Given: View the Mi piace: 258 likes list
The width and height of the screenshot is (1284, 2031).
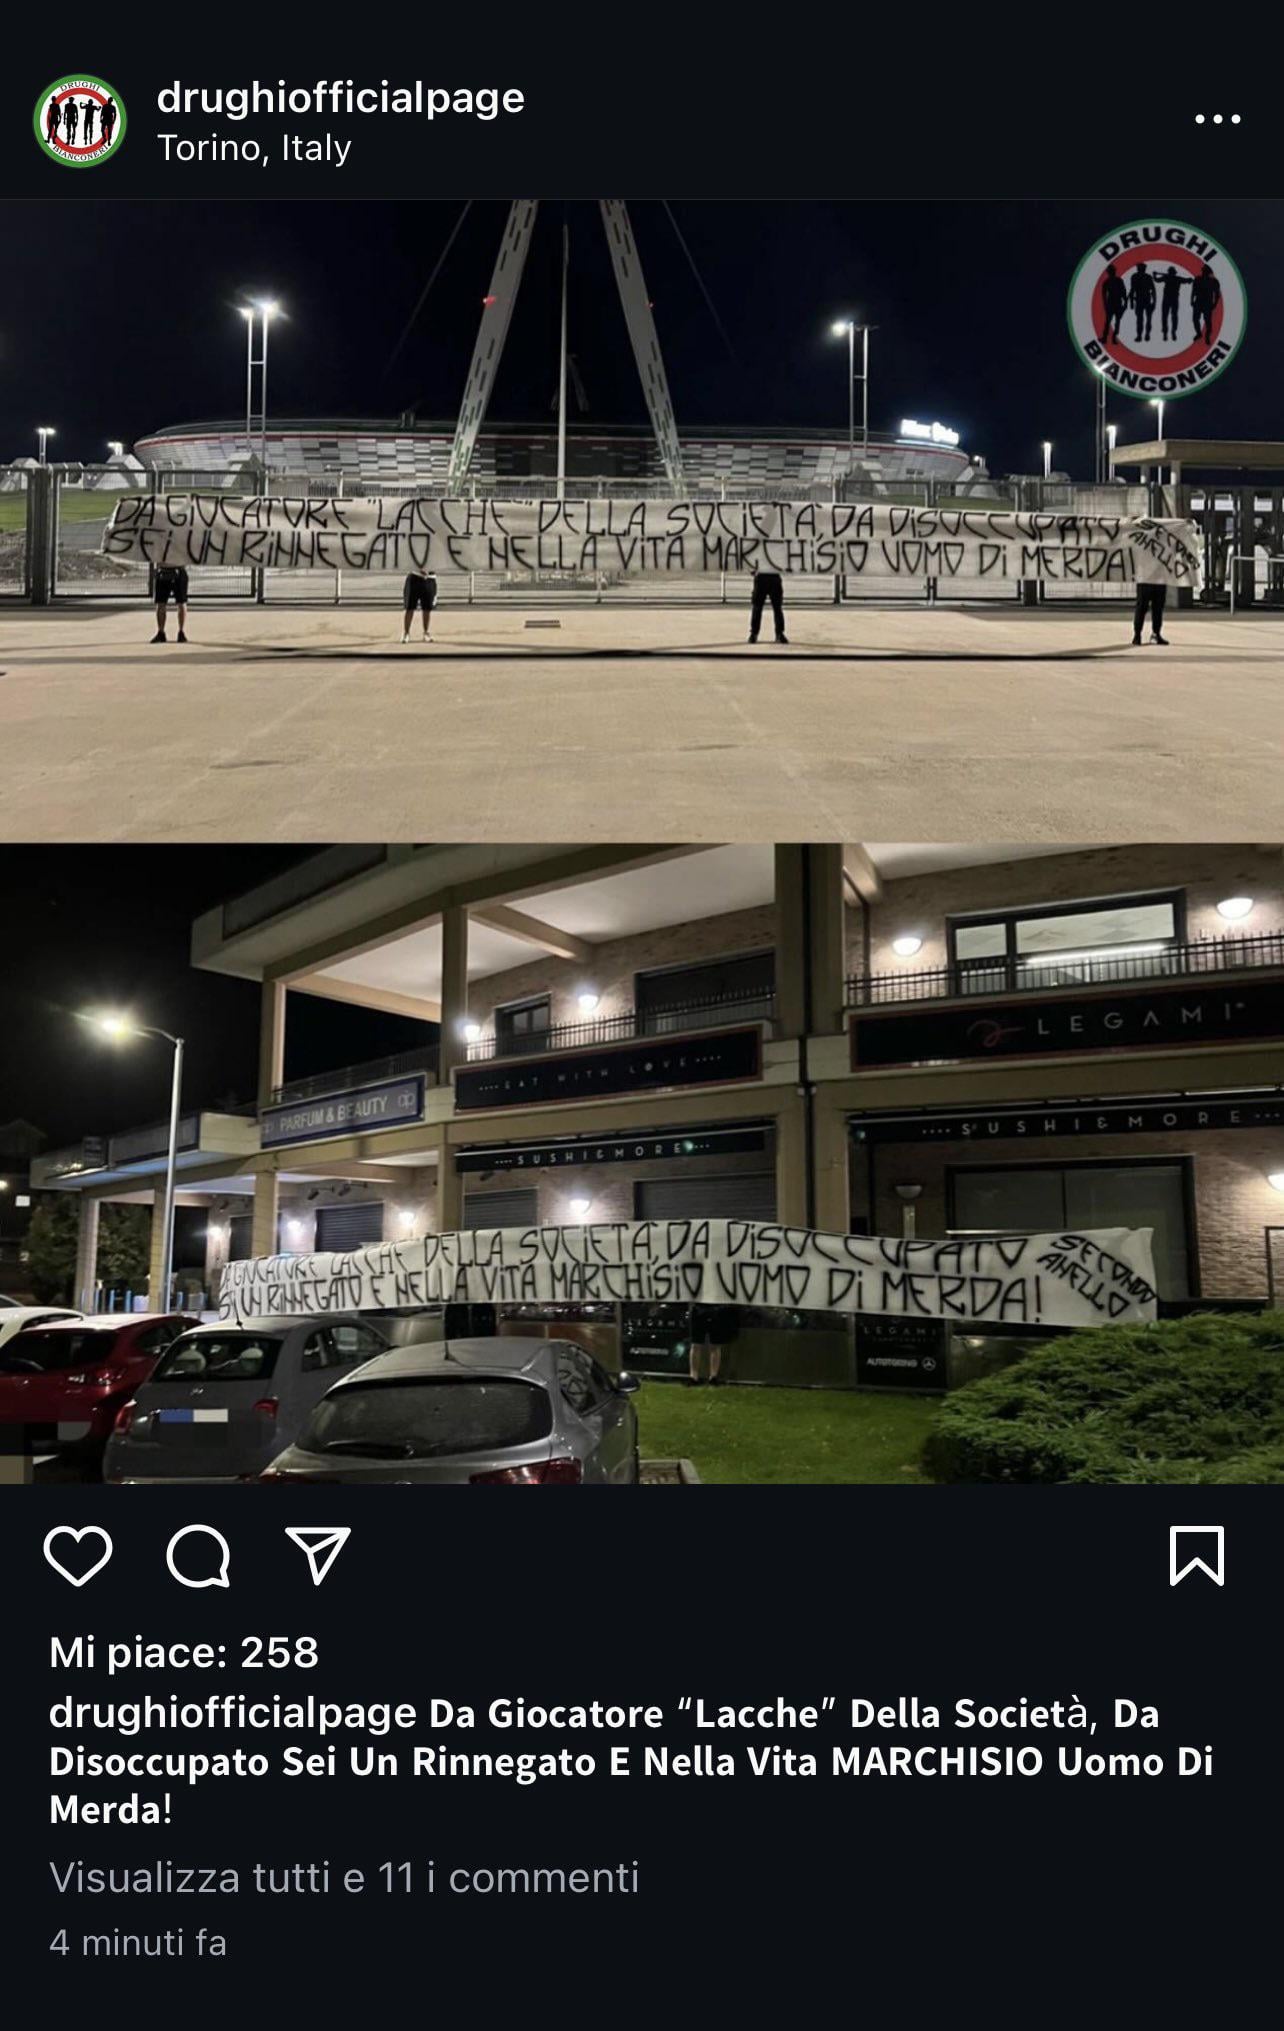Looking at the screenshot, I should click(x=184, y=1653).
